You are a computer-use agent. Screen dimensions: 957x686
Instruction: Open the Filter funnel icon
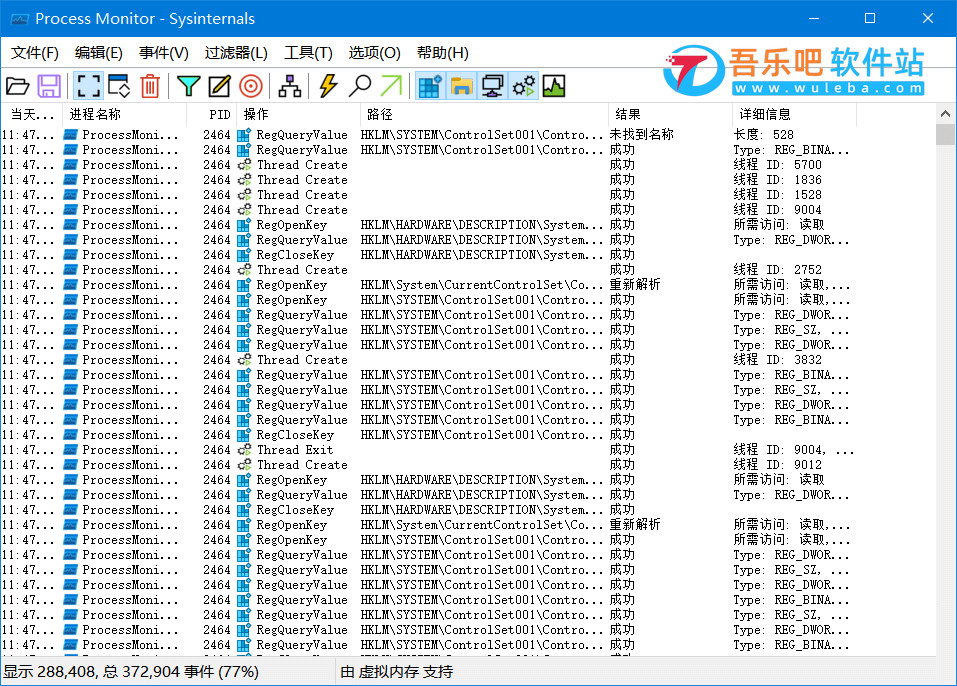pyautogui.click(x=189, y=86)
